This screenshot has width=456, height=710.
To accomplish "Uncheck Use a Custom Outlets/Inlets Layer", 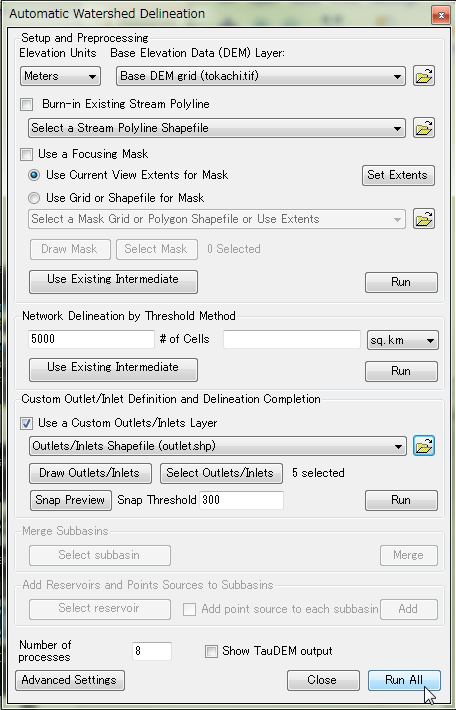I will click(27, 423).
